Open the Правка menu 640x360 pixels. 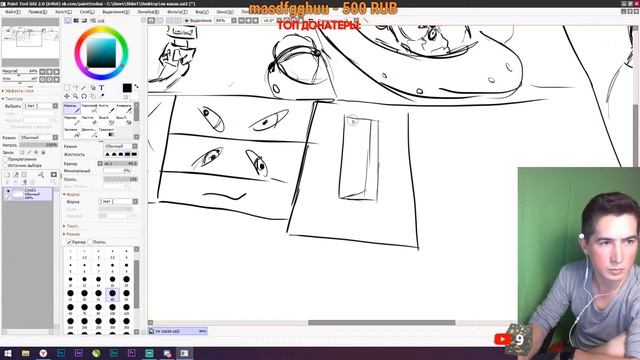pyautogui.click(x=38, y=12)
